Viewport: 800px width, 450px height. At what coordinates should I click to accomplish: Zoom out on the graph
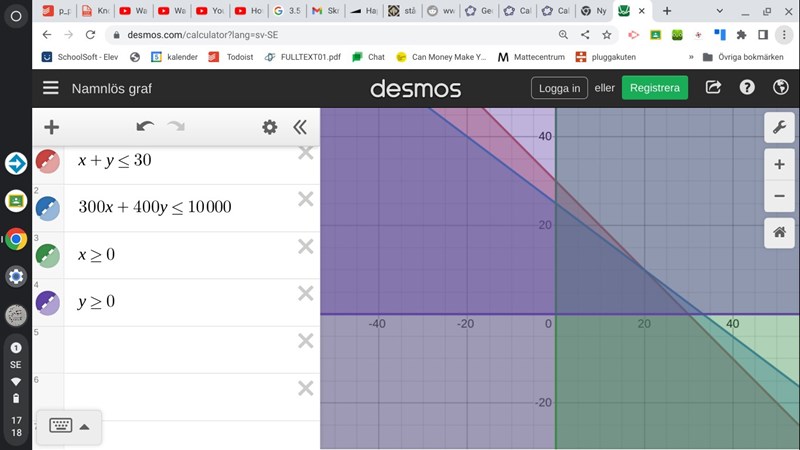point(779,196)
